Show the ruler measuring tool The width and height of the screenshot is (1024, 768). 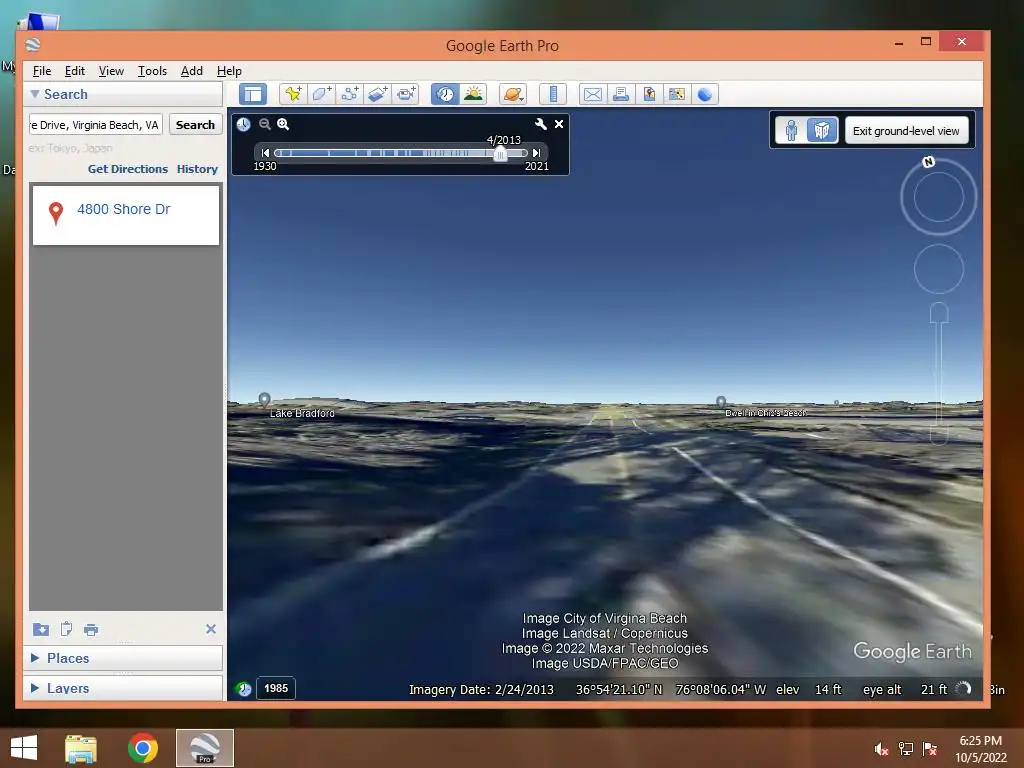(552, 94)
